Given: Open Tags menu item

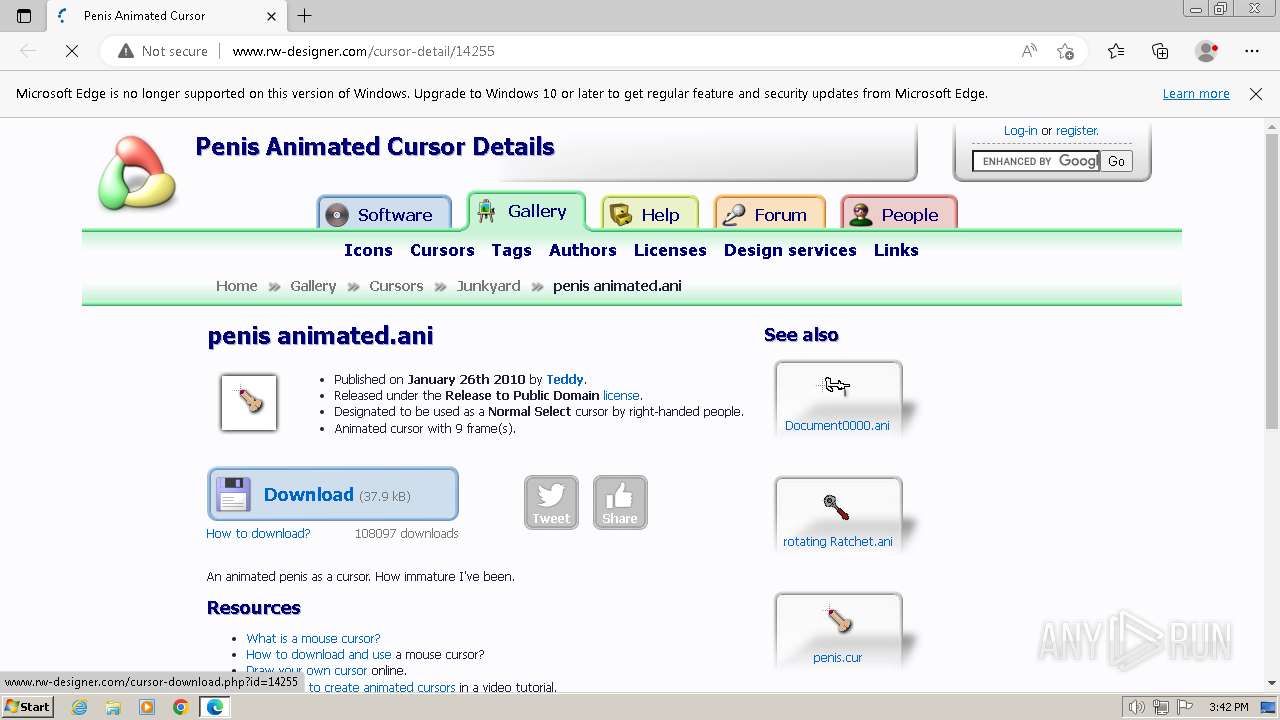Looking at the screenshot, I should click(511, 250).
